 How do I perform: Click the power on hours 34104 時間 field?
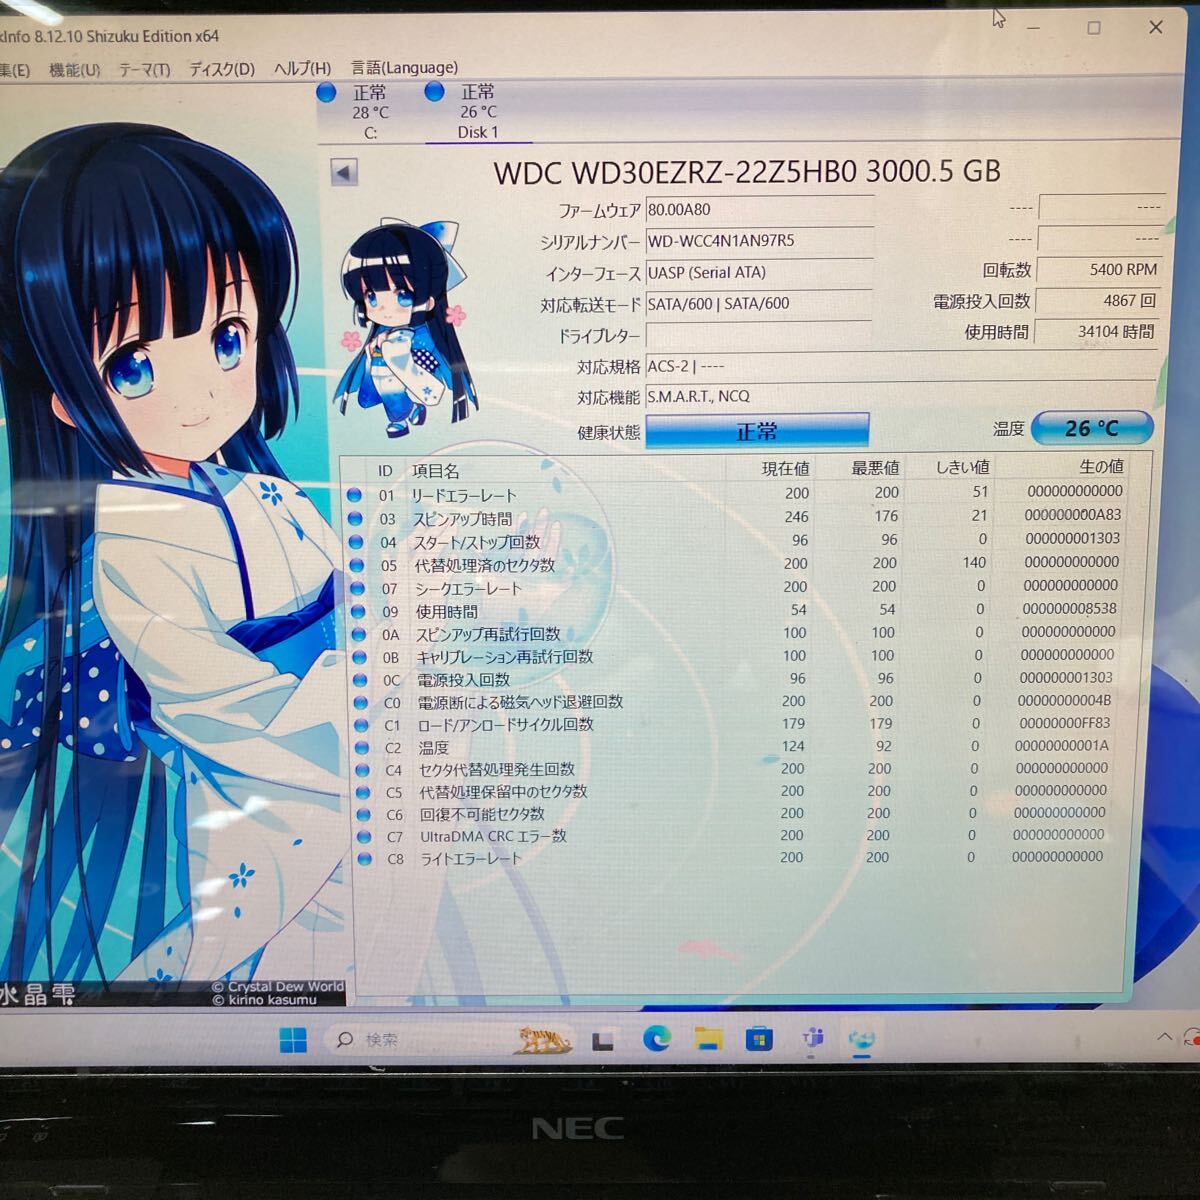(x=1097, y=331)
